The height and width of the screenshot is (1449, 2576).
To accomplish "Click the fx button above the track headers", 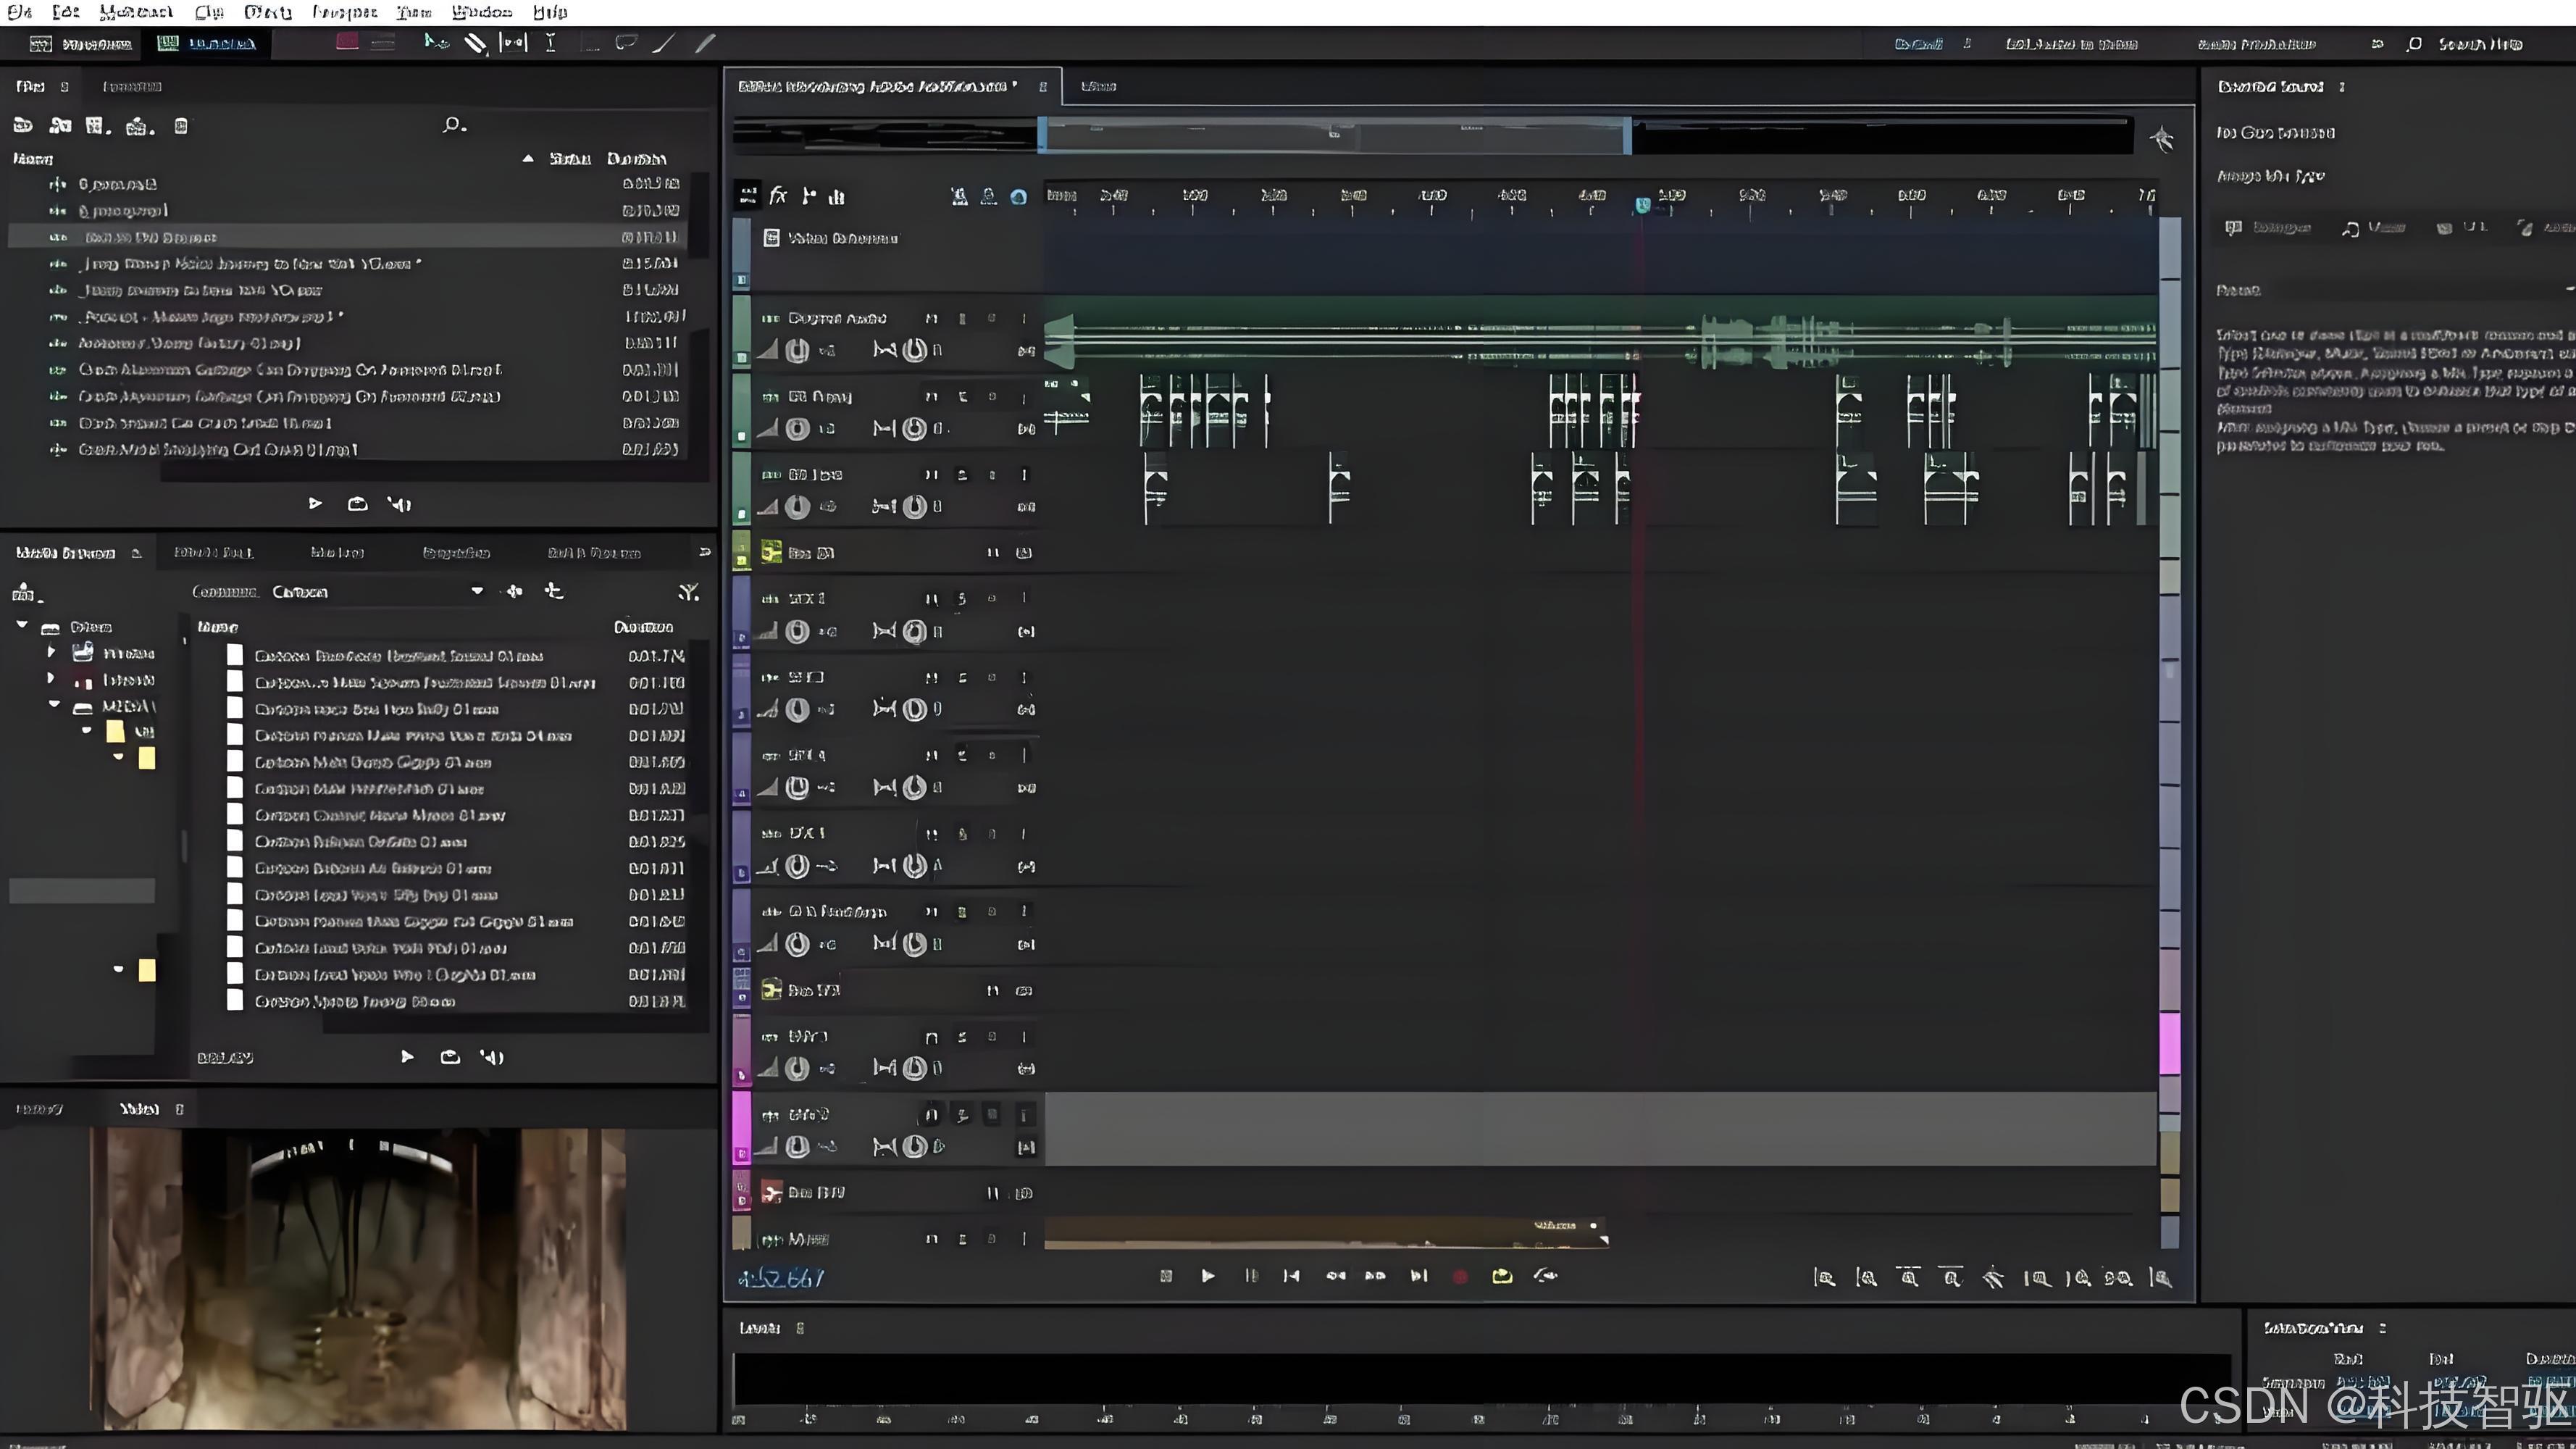I will click(778, 196).
